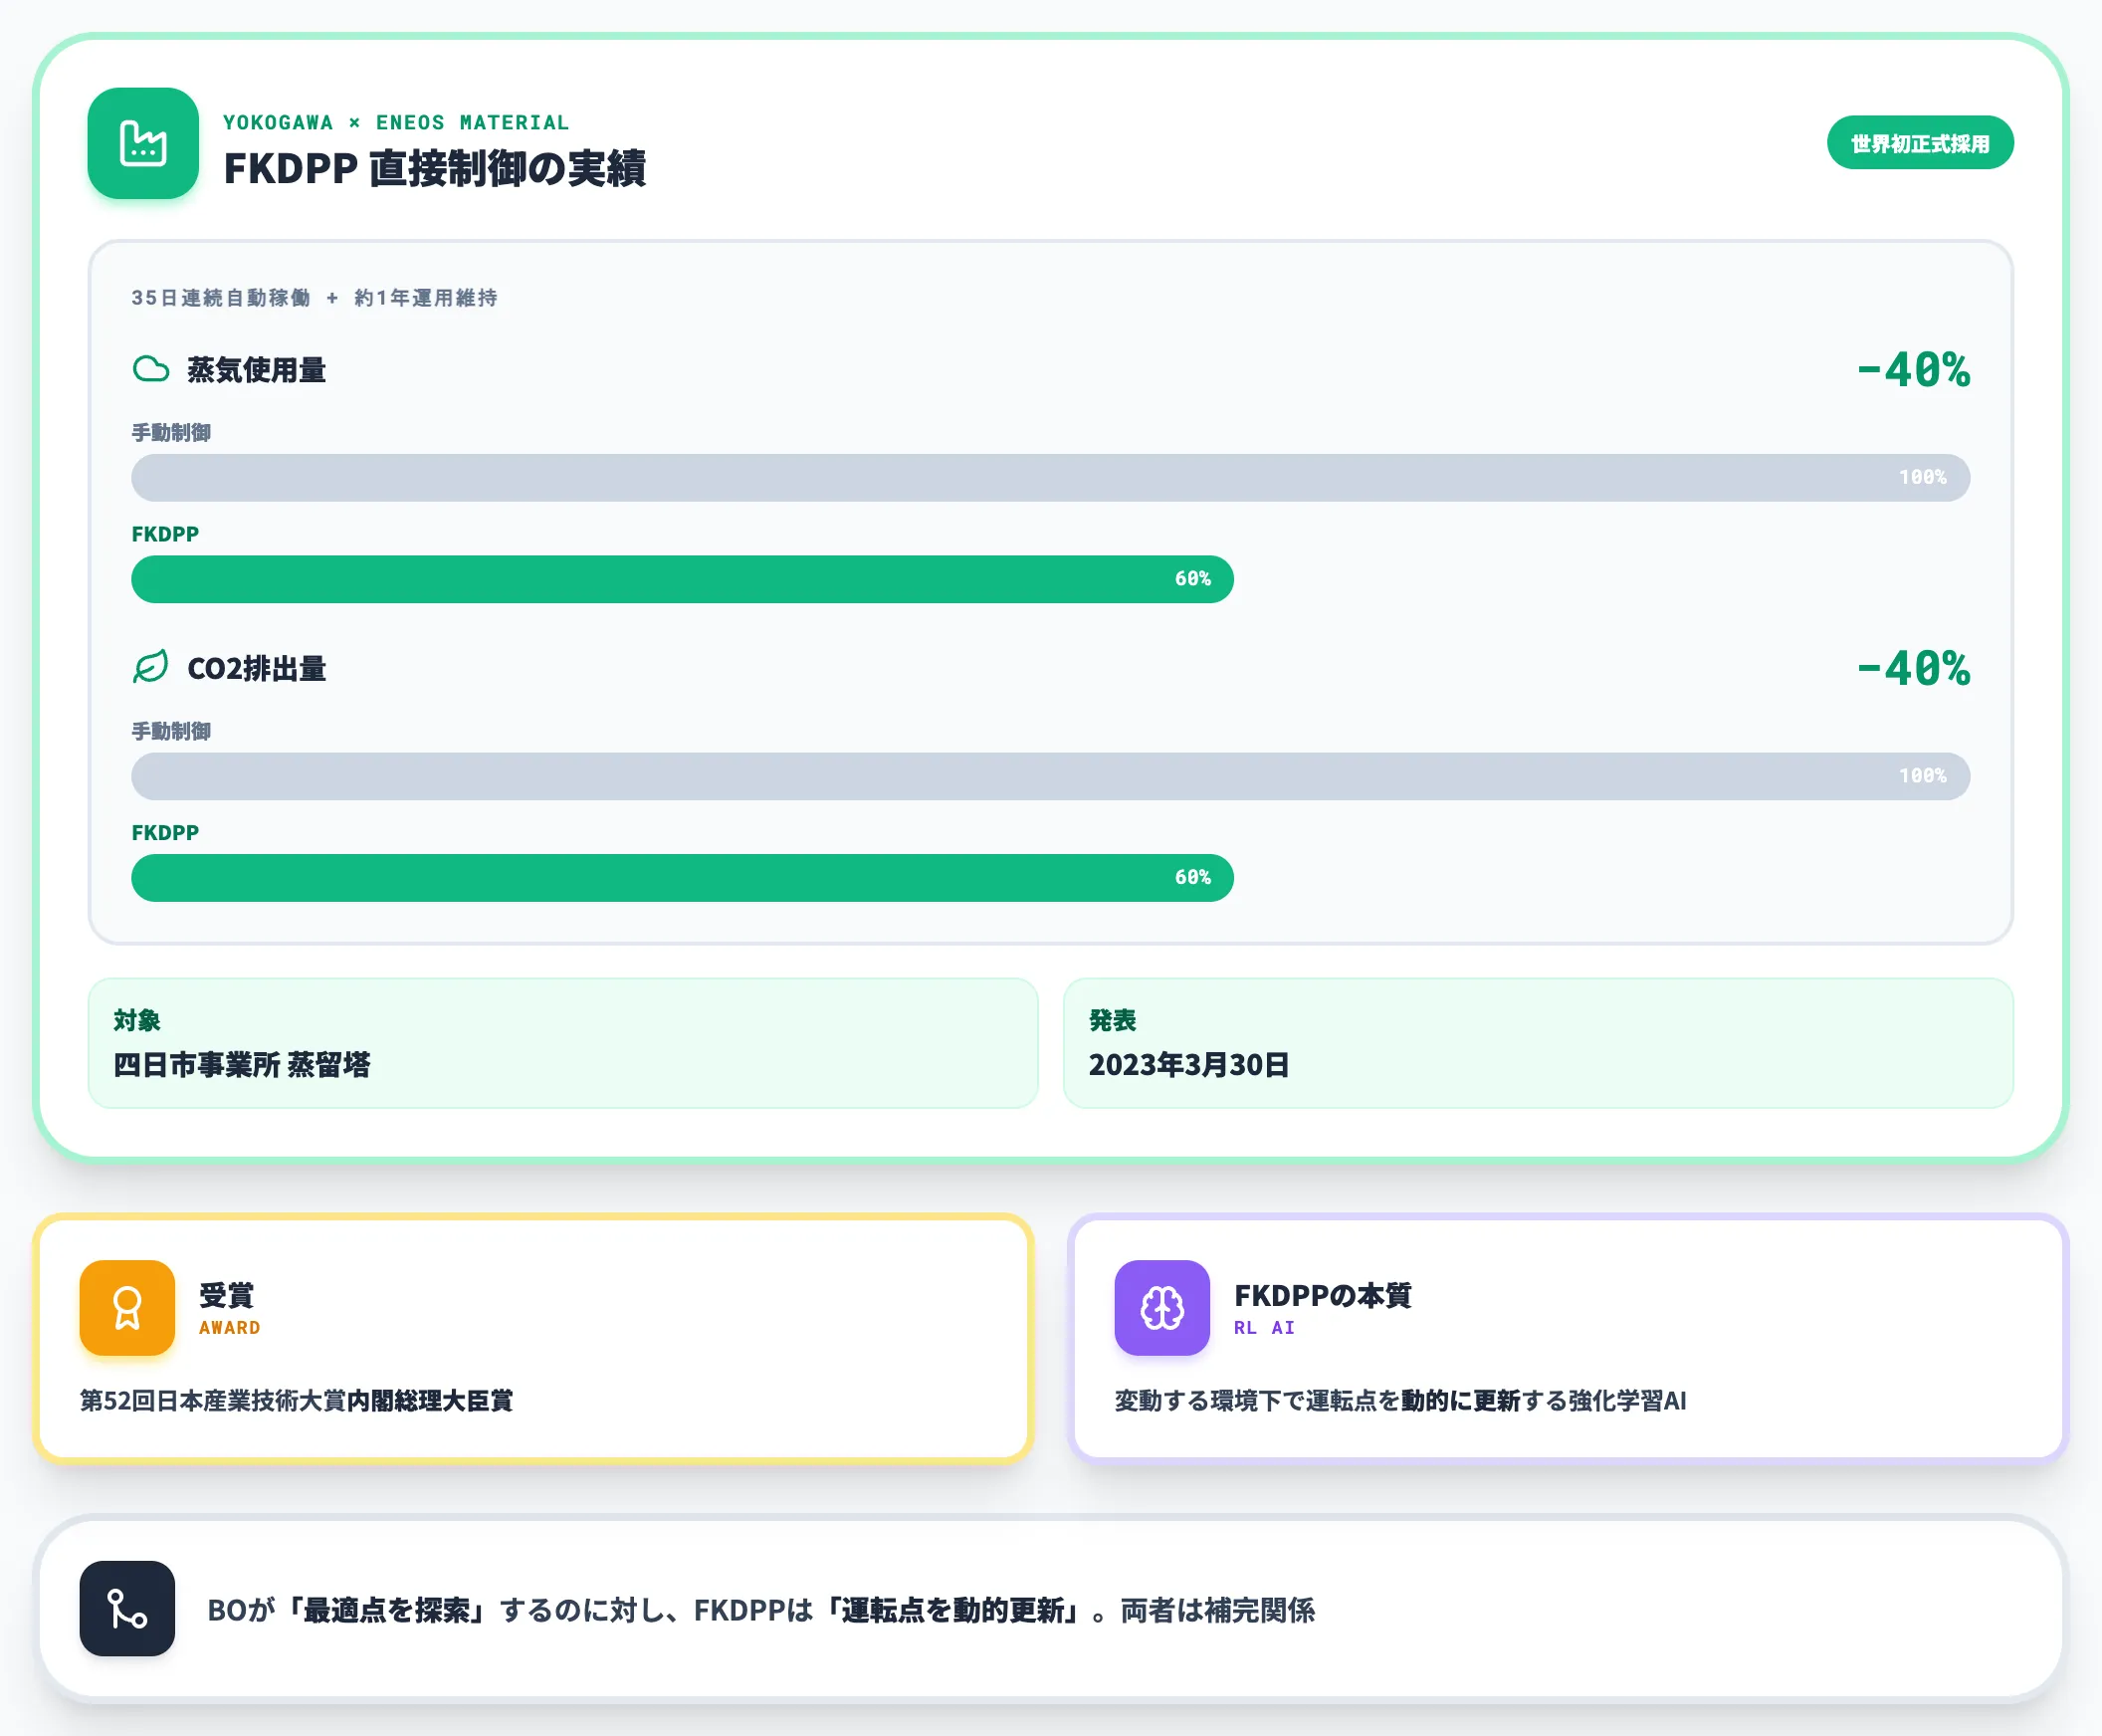The image size is (2102, 1736).
Task: Click the -40% value for CO2排出量
Action: click(1913, 668)
